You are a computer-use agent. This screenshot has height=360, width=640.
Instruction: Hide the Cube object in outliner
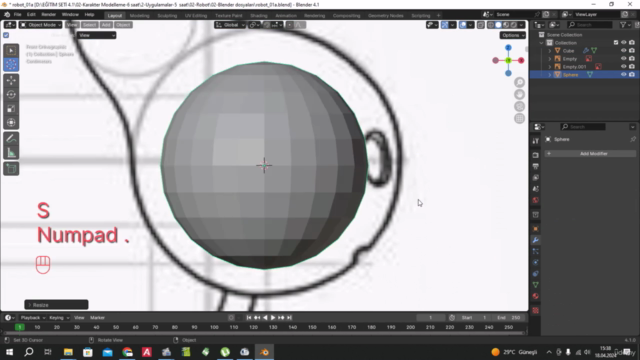623,51
